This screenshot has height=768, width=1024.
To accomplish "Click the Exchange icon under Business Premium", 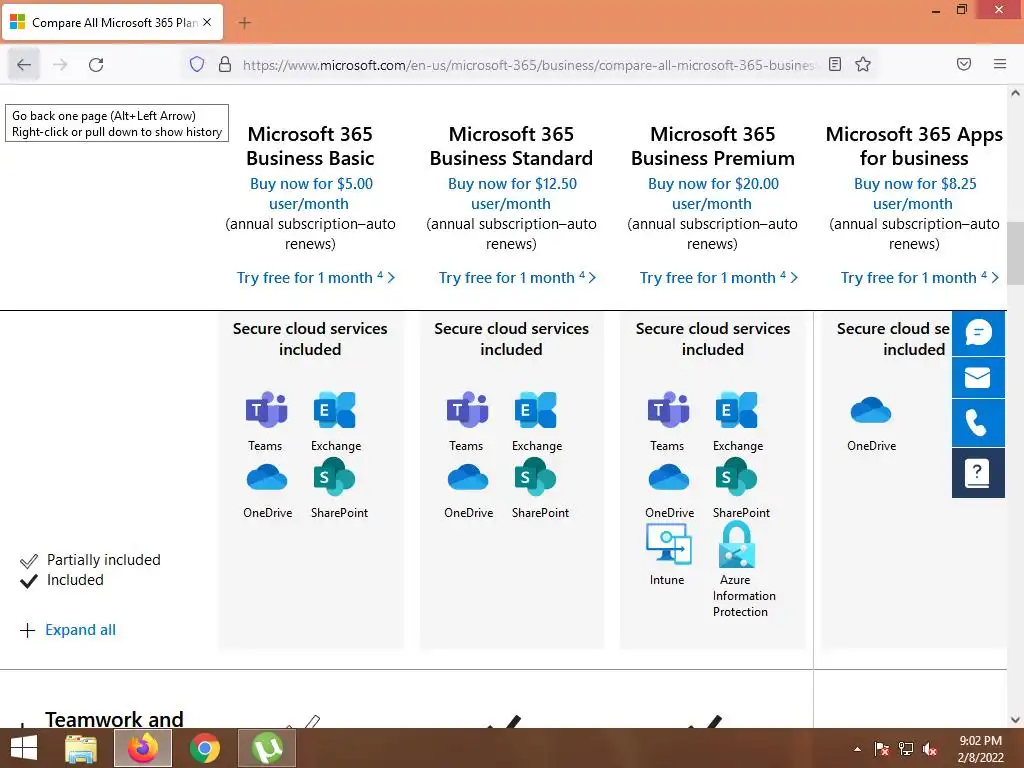I will [x=737, y=409].
